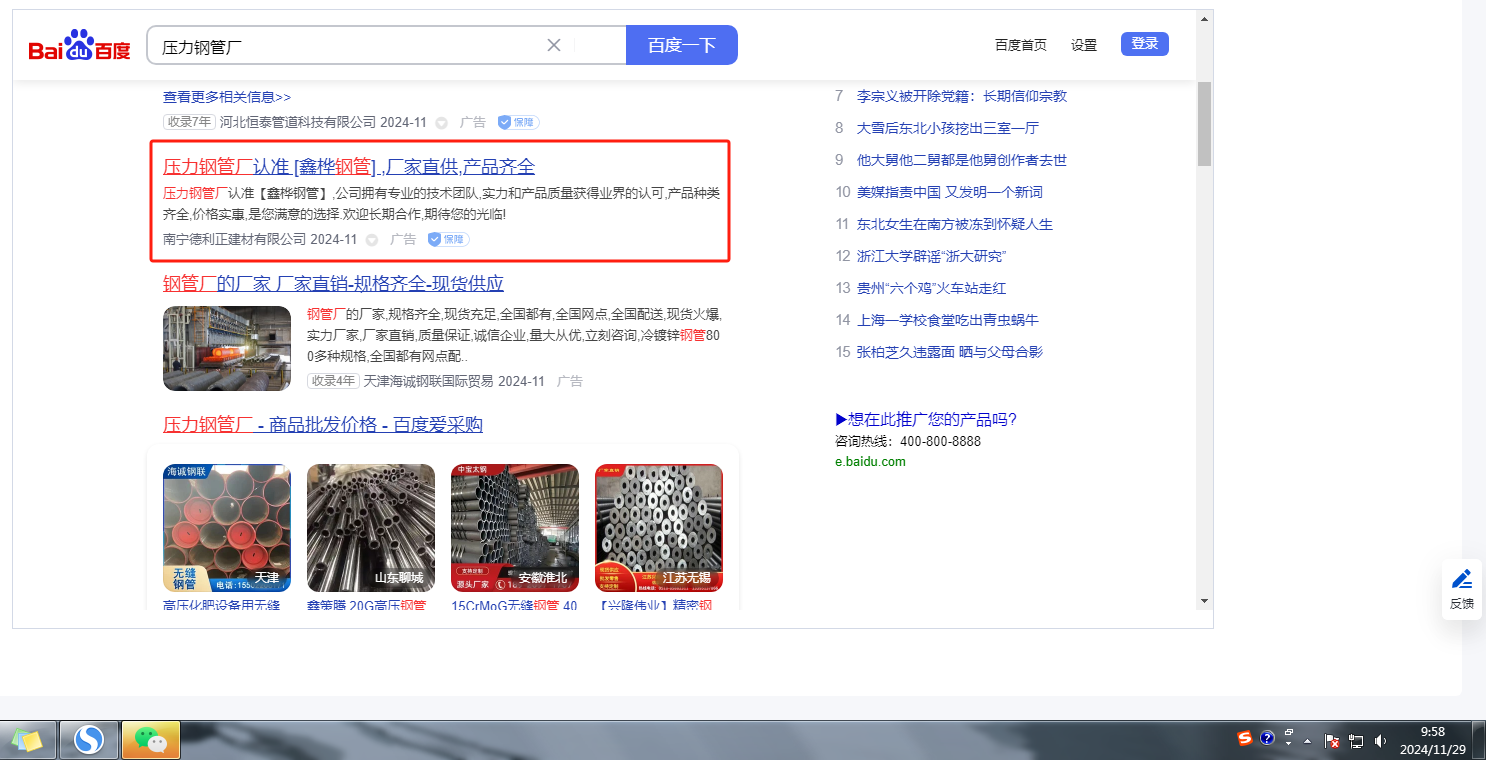This screenshot has height=760, width=1486.
Task: Click the network tray icon
Action: pyautogui.click(x=1356, y=741)
